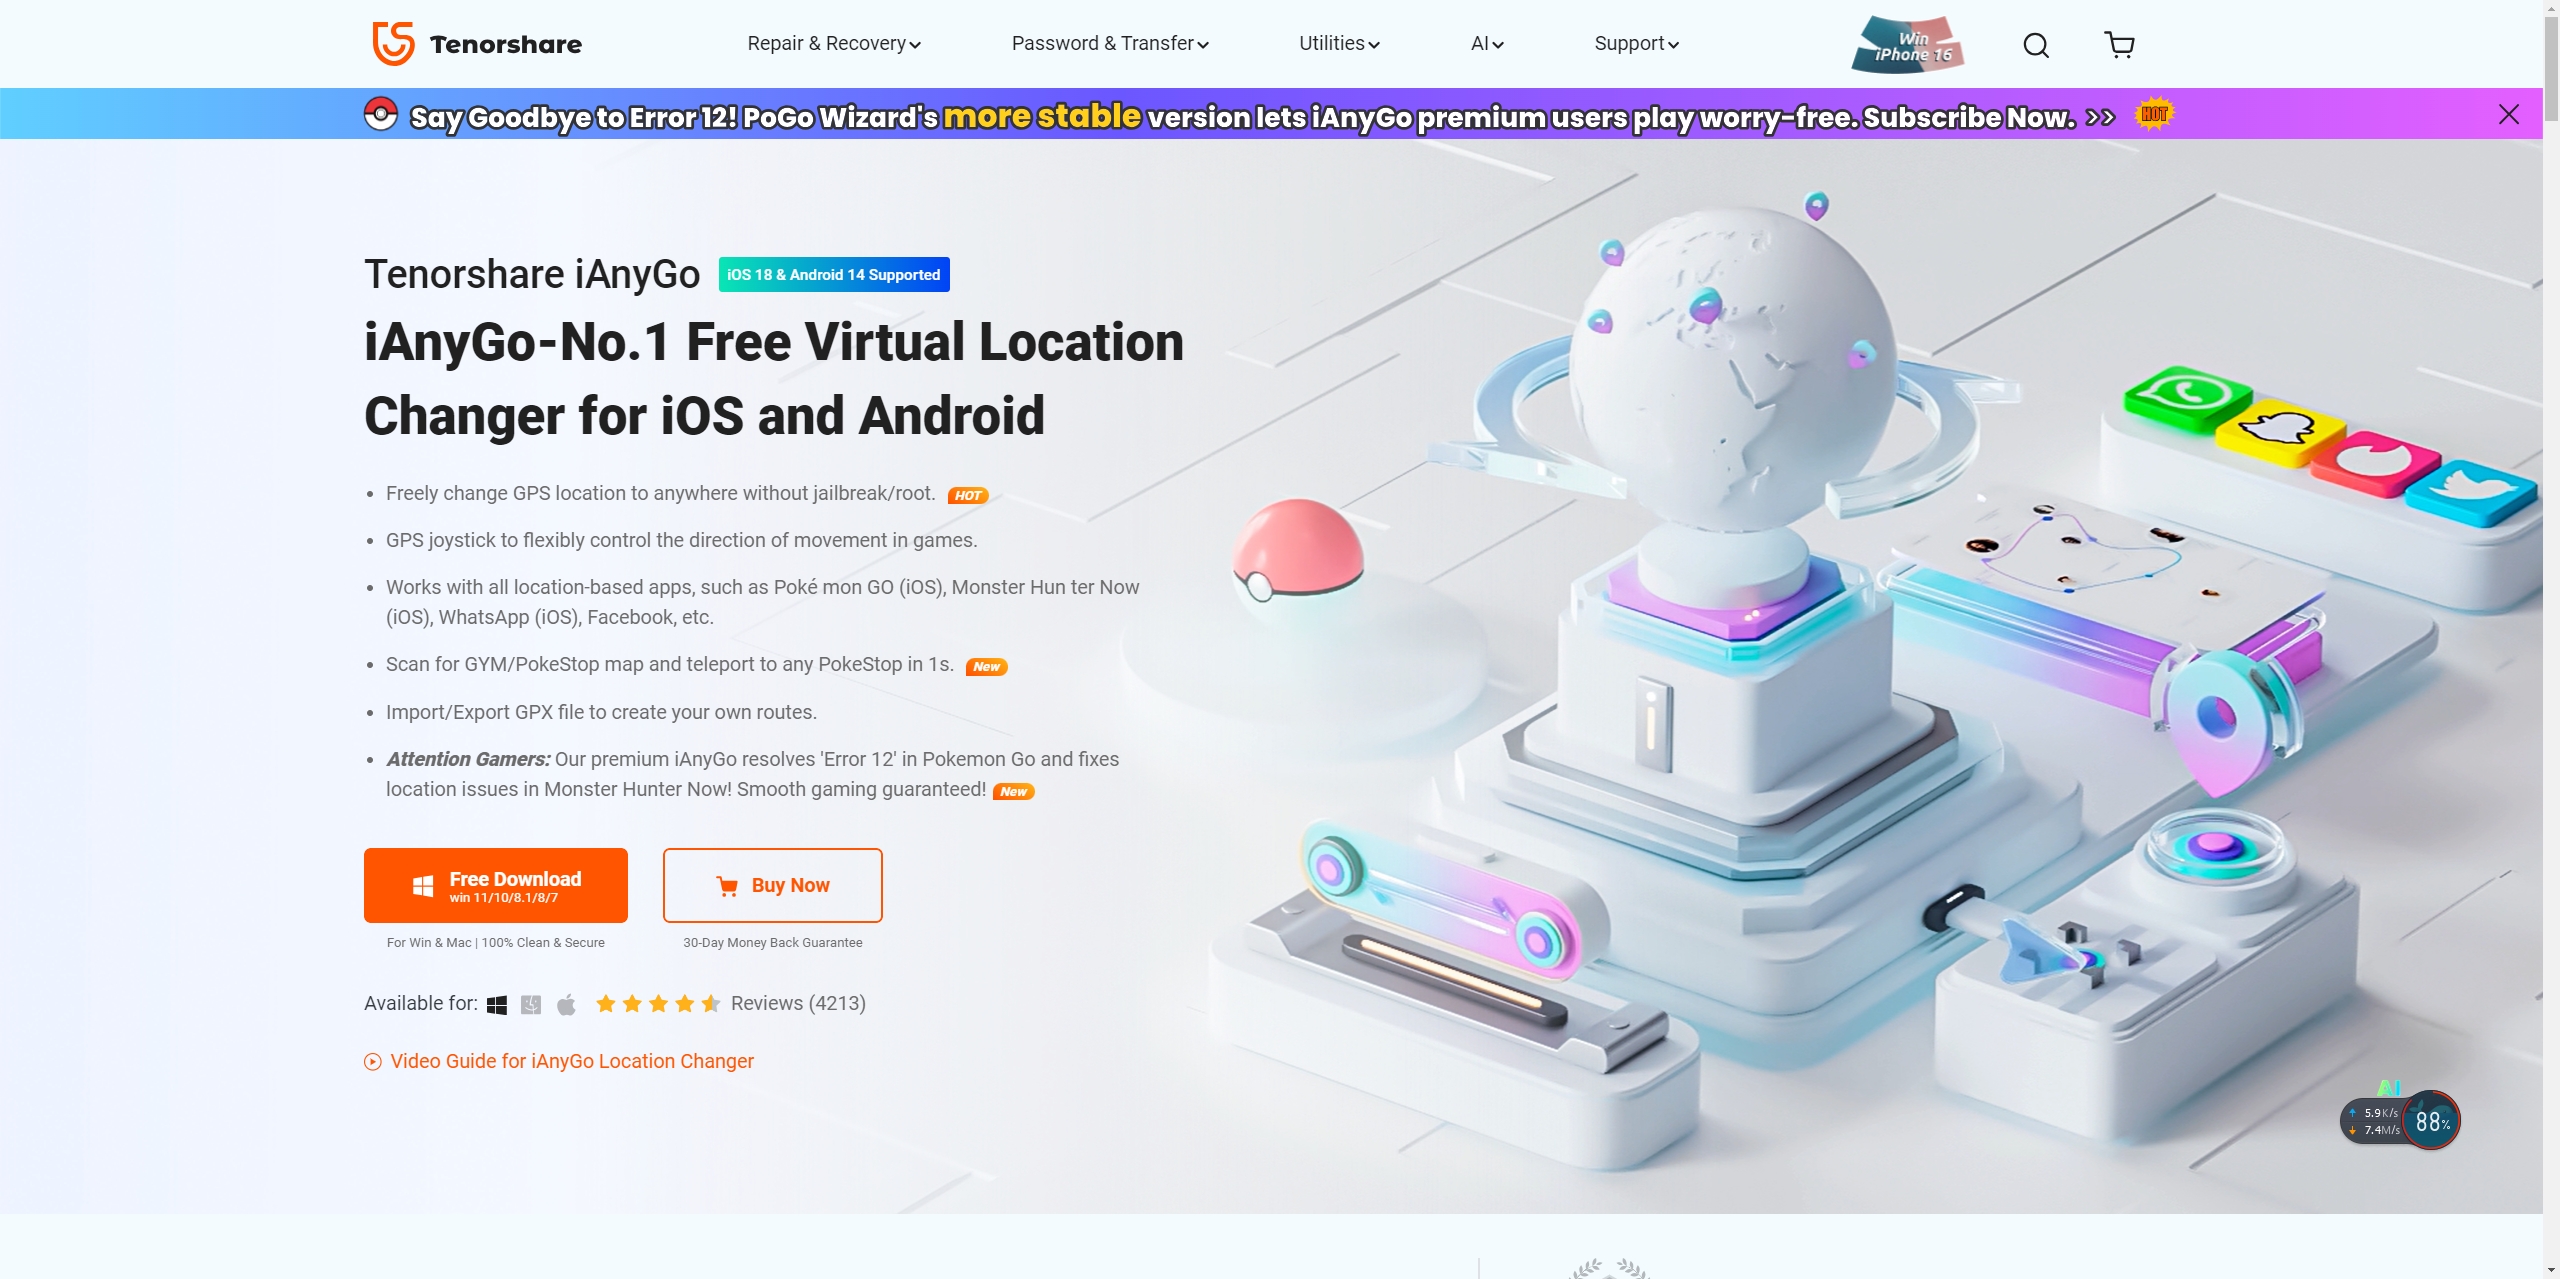This screenshot has height=1279, width=2560.
Task: Expand the Password & Transfer dropdown
Action: tap(1112, 42)
